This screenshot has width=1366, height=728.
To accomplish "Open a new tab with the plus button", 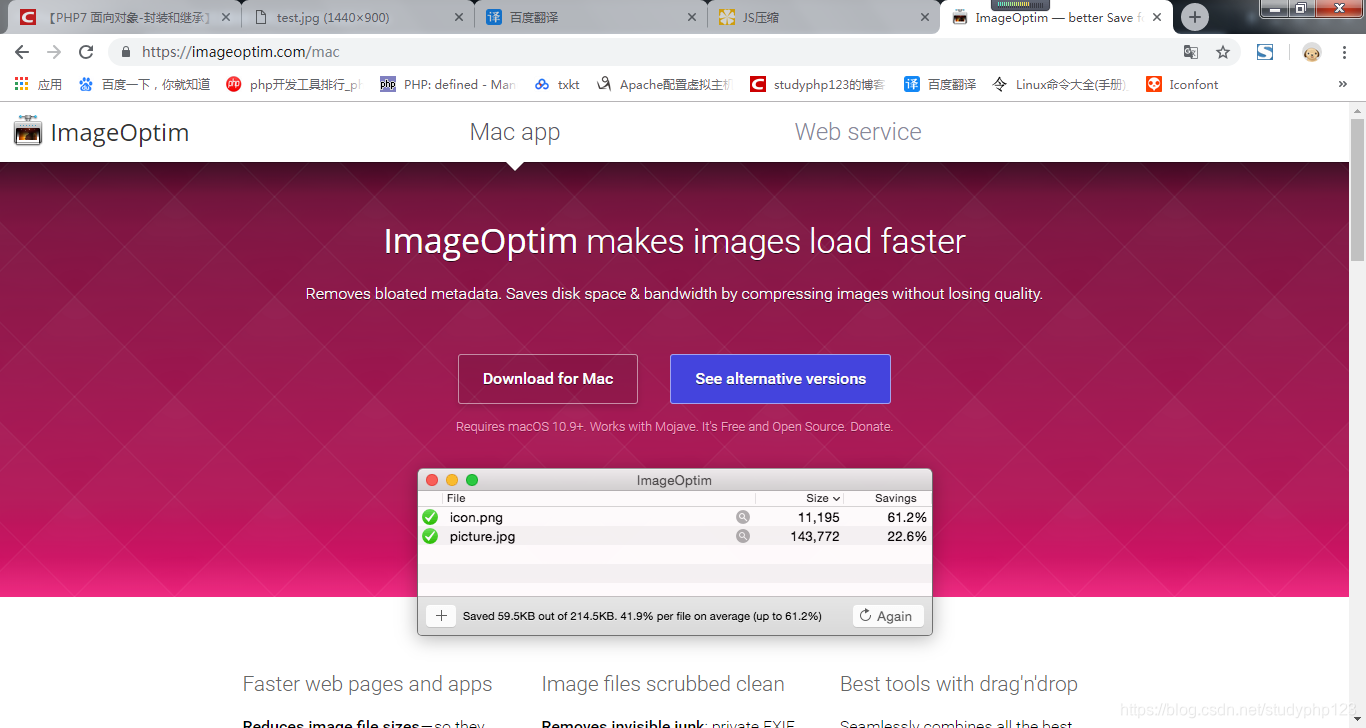I will pyautogui.click(x=1194, y=17).
